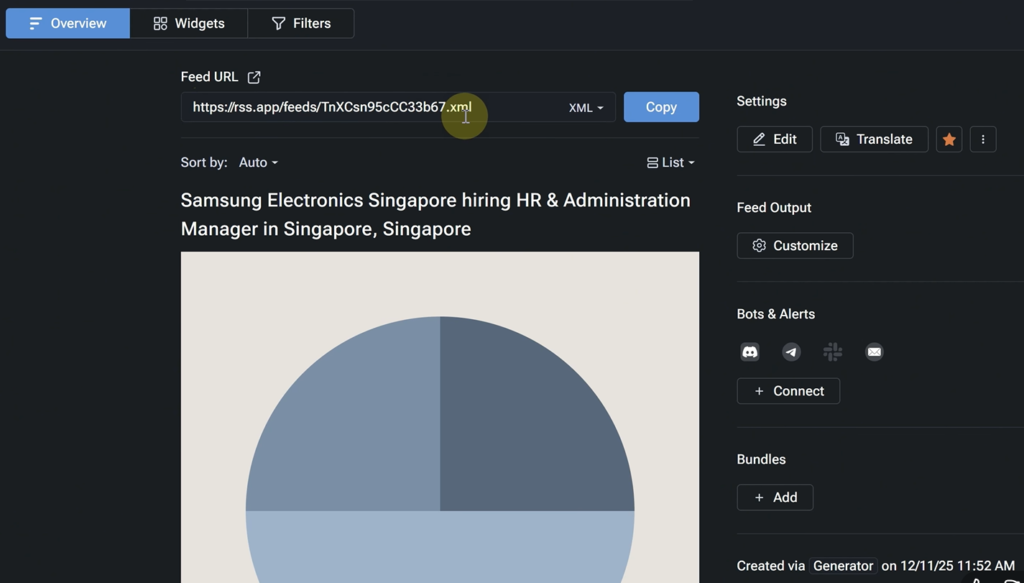
Task: Click the Translate button
Action: (874, 139)
